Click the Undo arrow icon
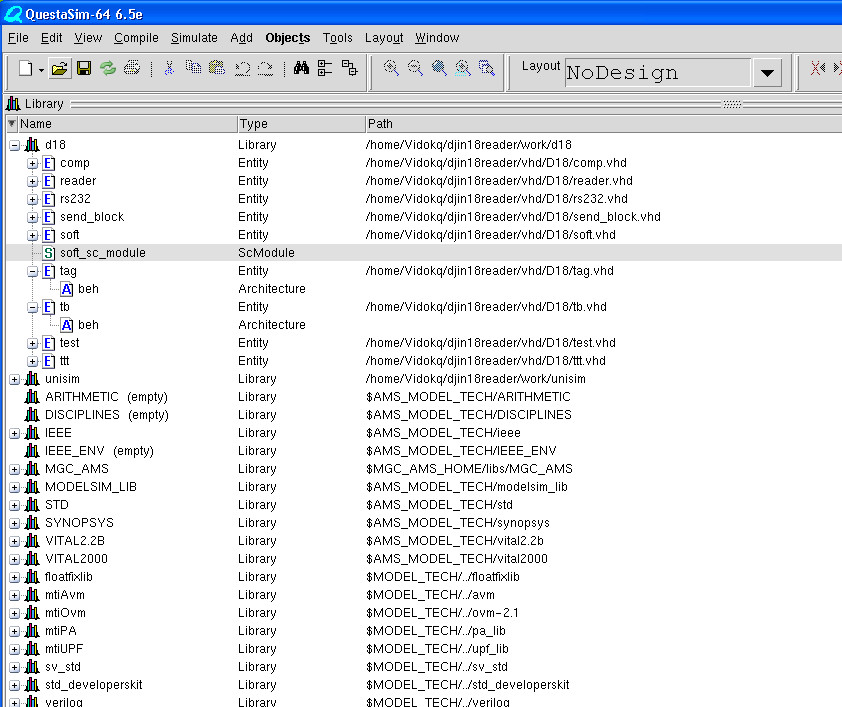The height and width of the screenshot is (707, 842). click(242, 69)
